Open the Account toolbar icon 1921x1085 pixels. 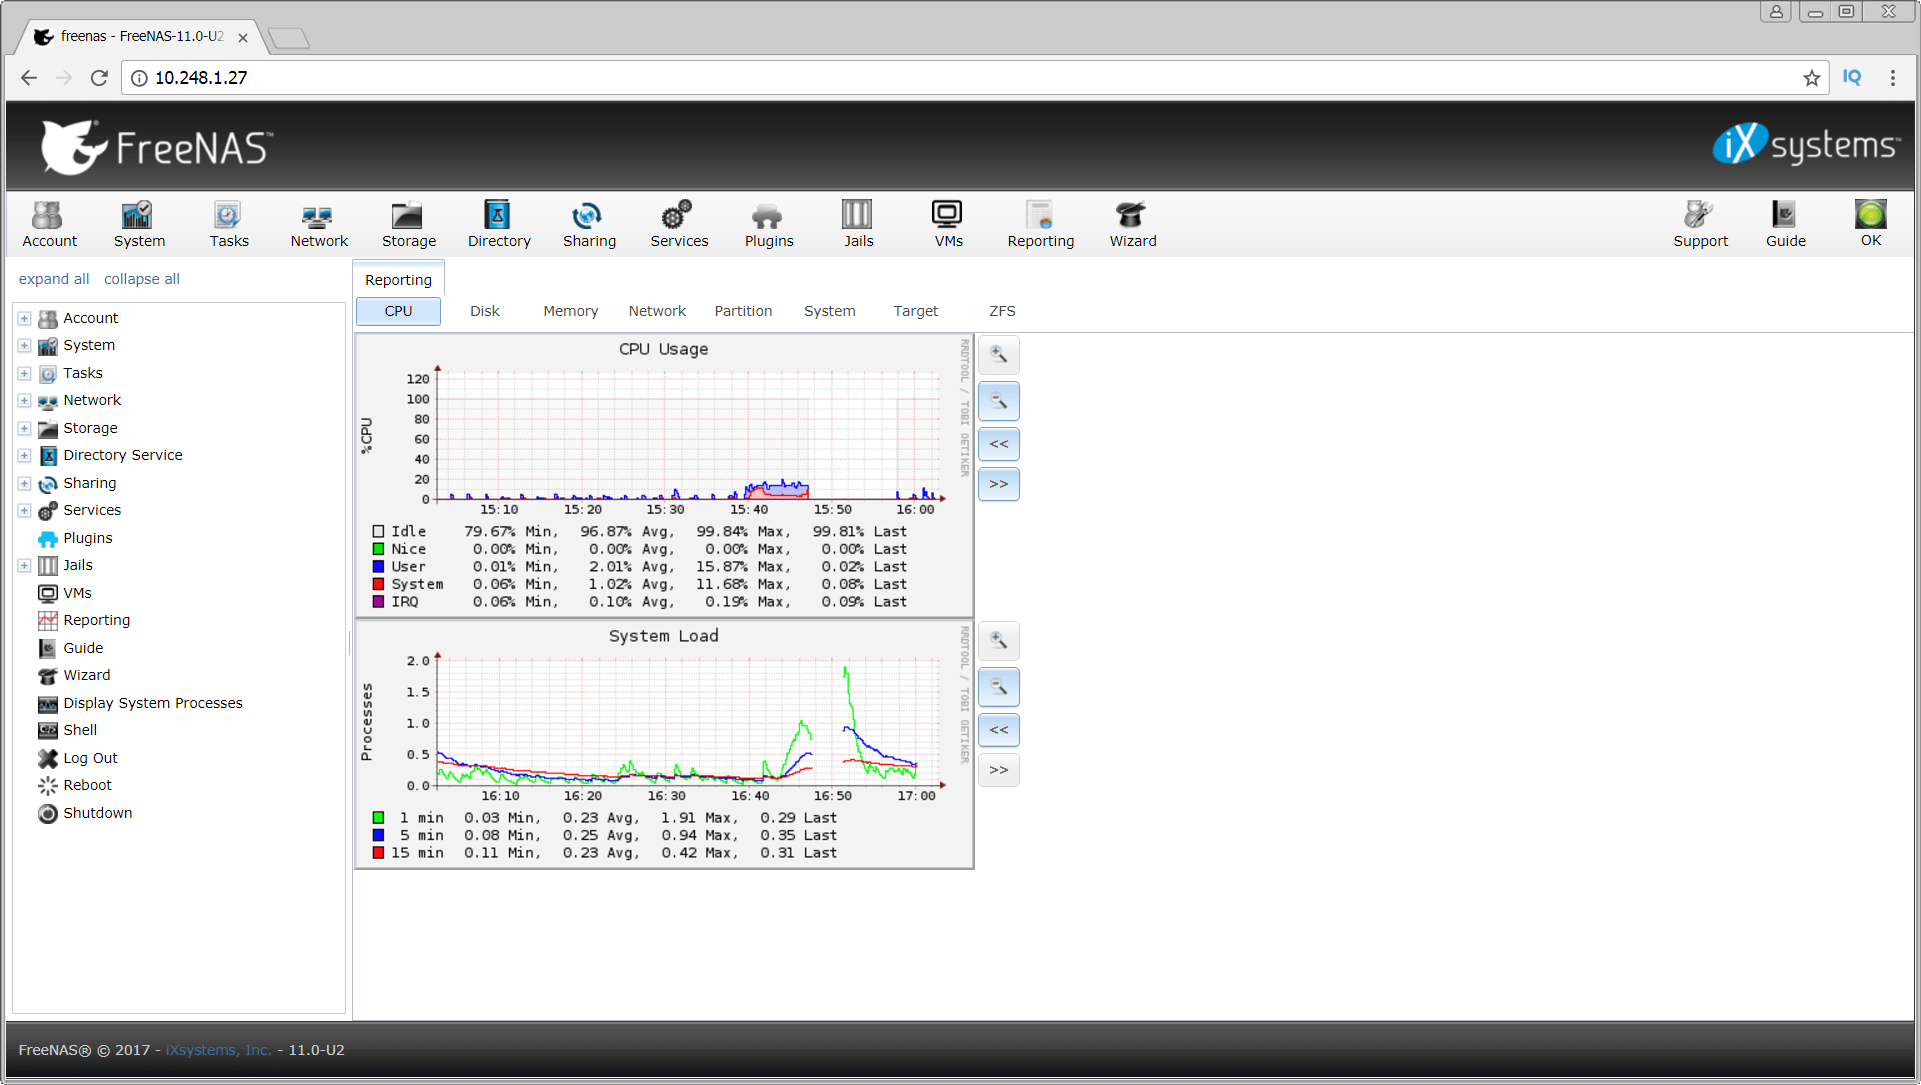click(x=49, y=224)
